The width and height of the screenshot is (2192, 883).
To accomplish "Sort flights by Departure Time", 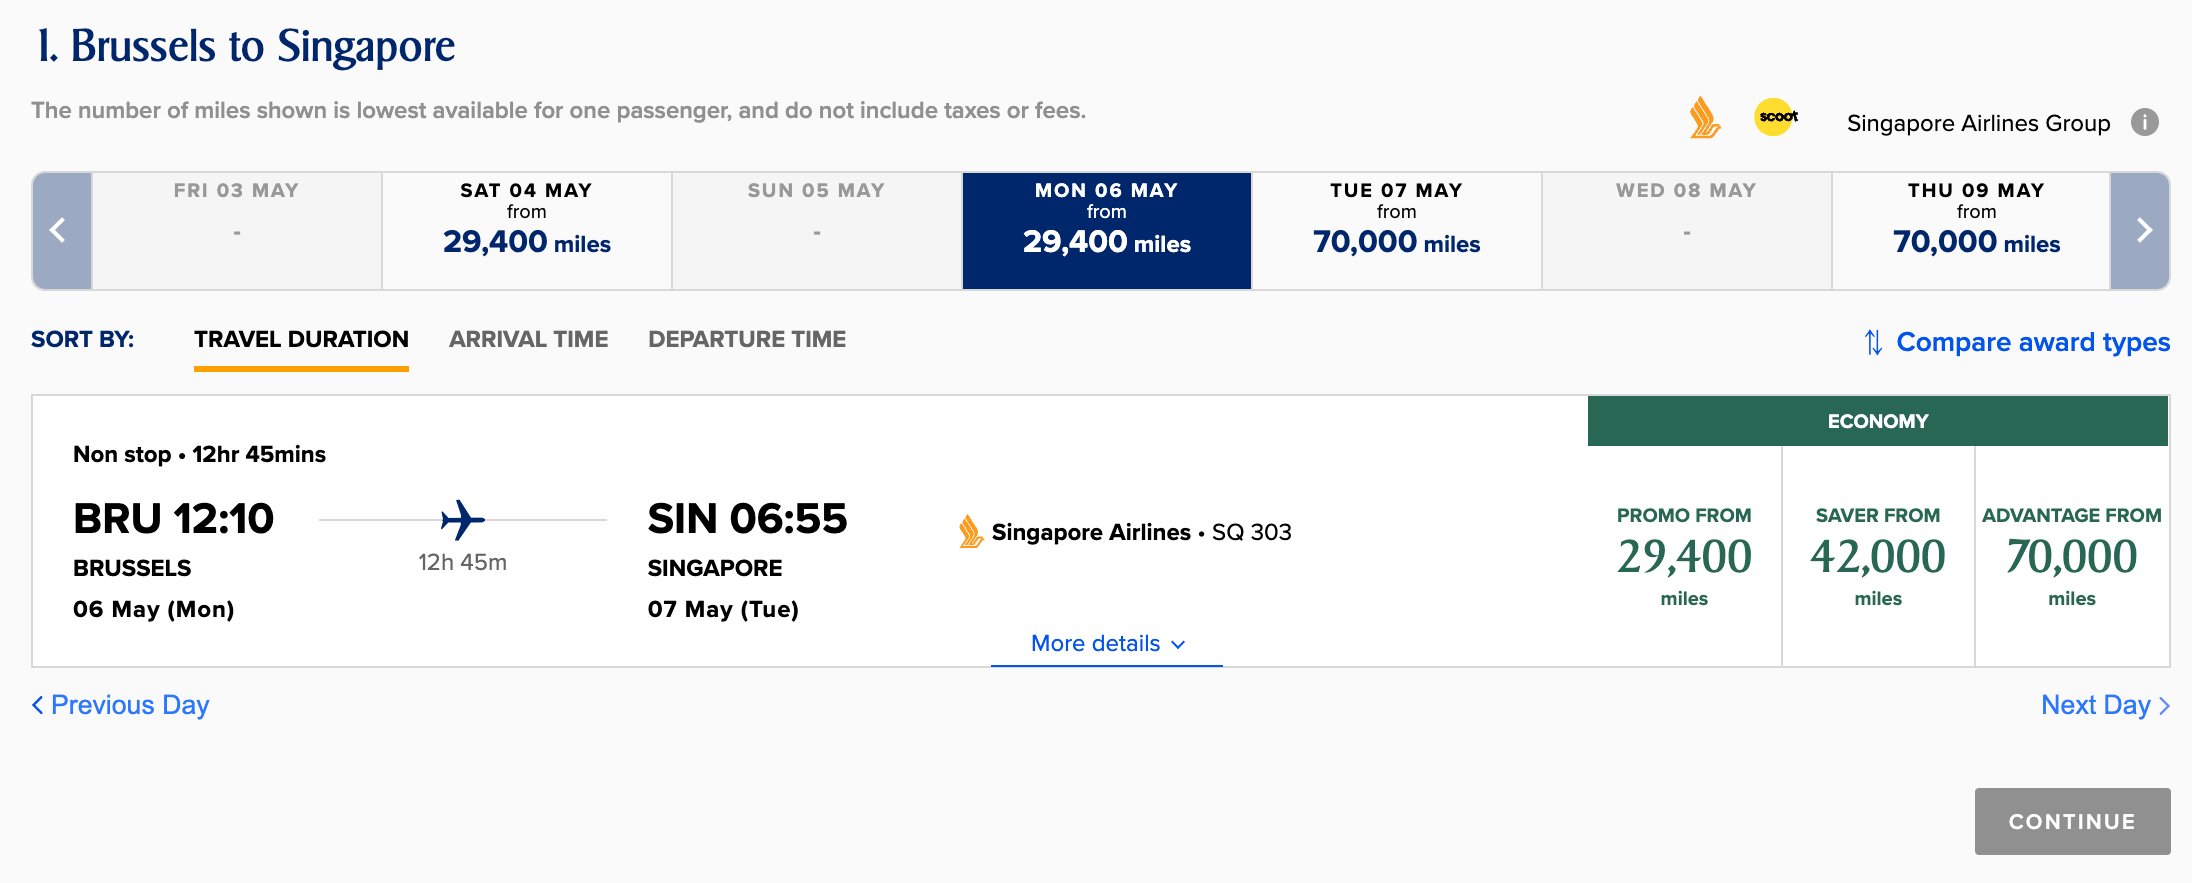I will (x=746, y=340).
